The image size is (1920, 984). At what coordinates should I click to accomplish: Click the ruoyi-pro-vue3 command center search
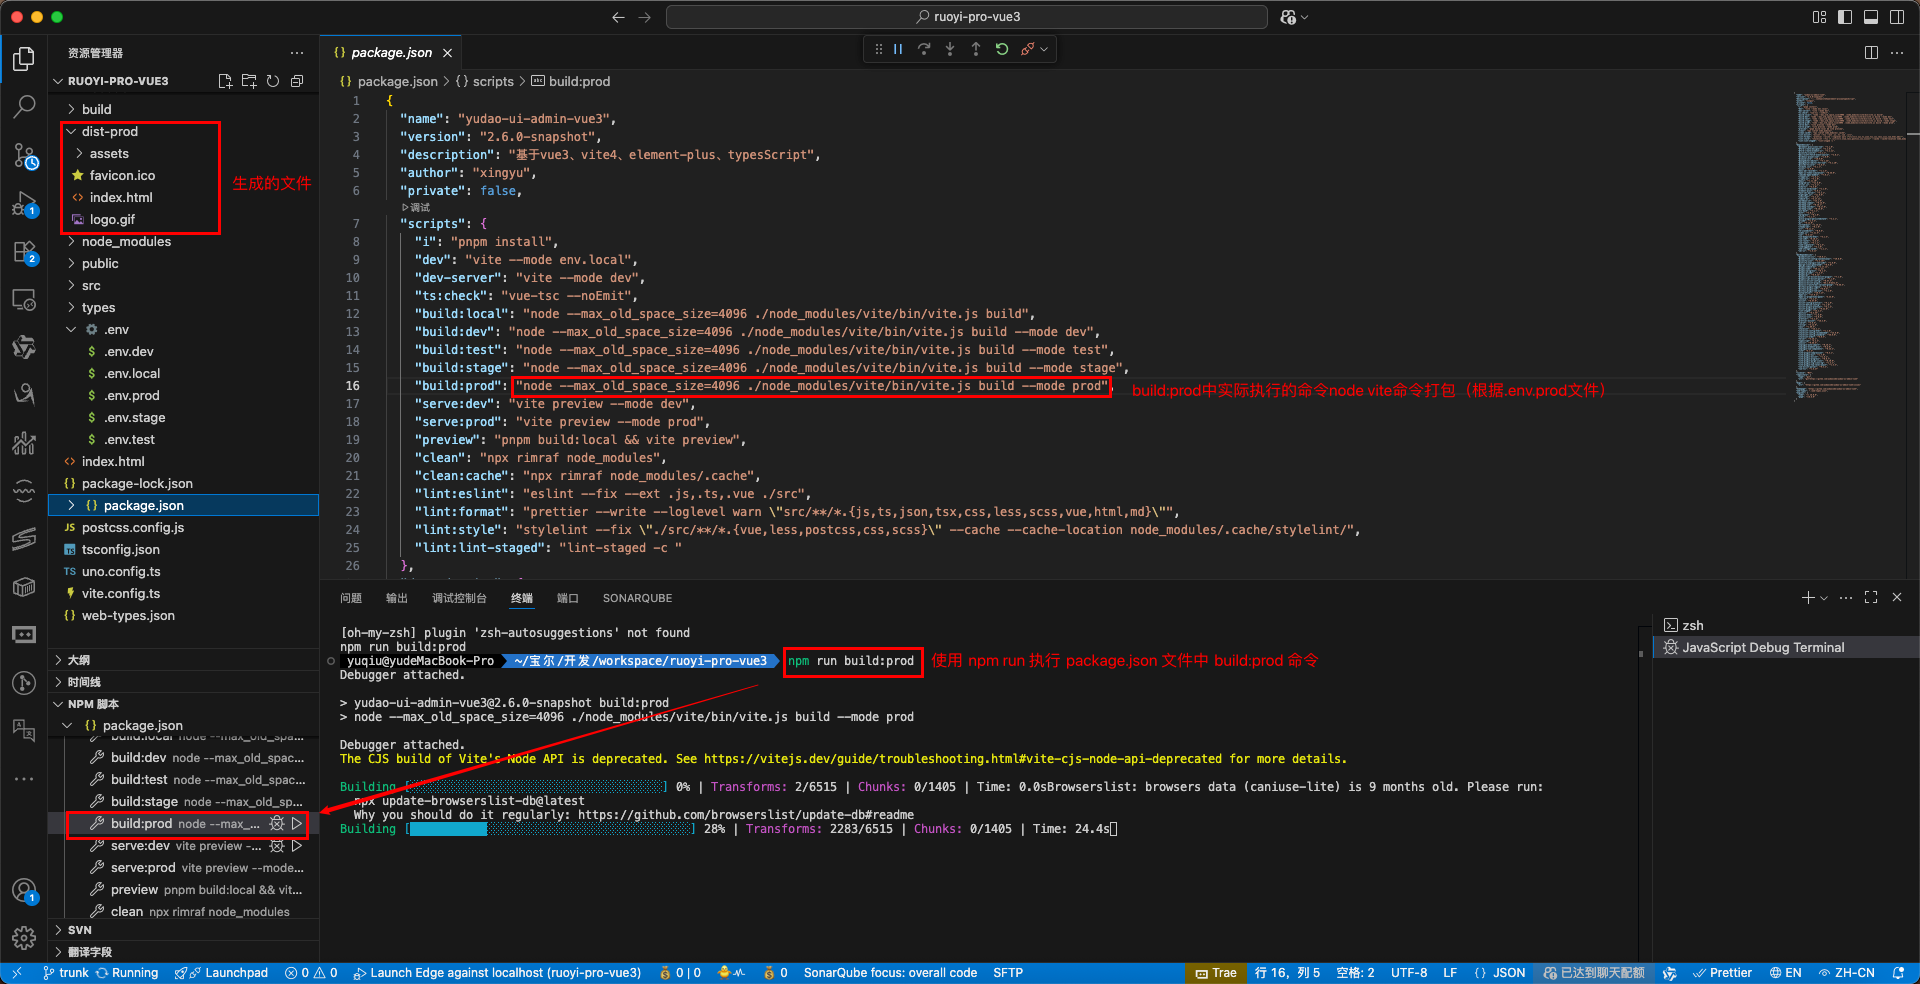(967, 17)
